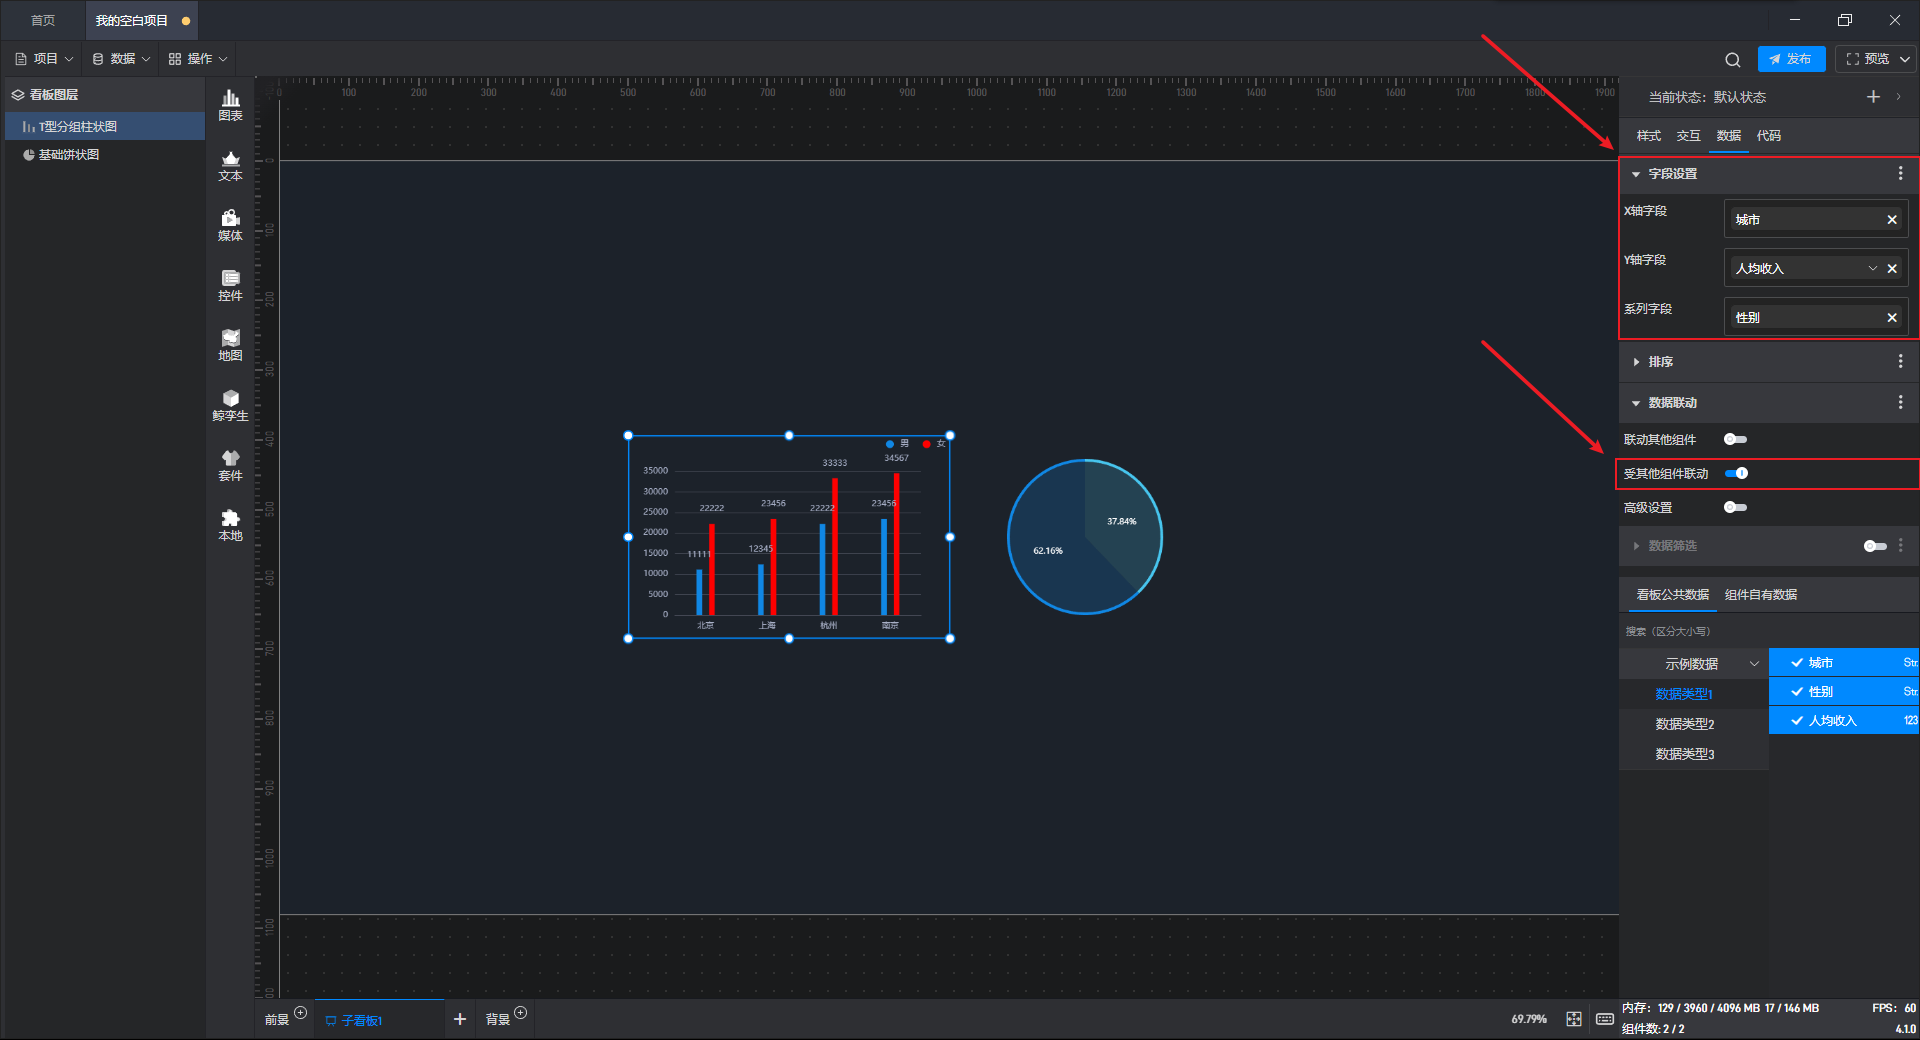The width and height of the screenshot is (1920, 1040).
Task: Enable the 数据筛选 switch
Action: tap(1875, 546)
